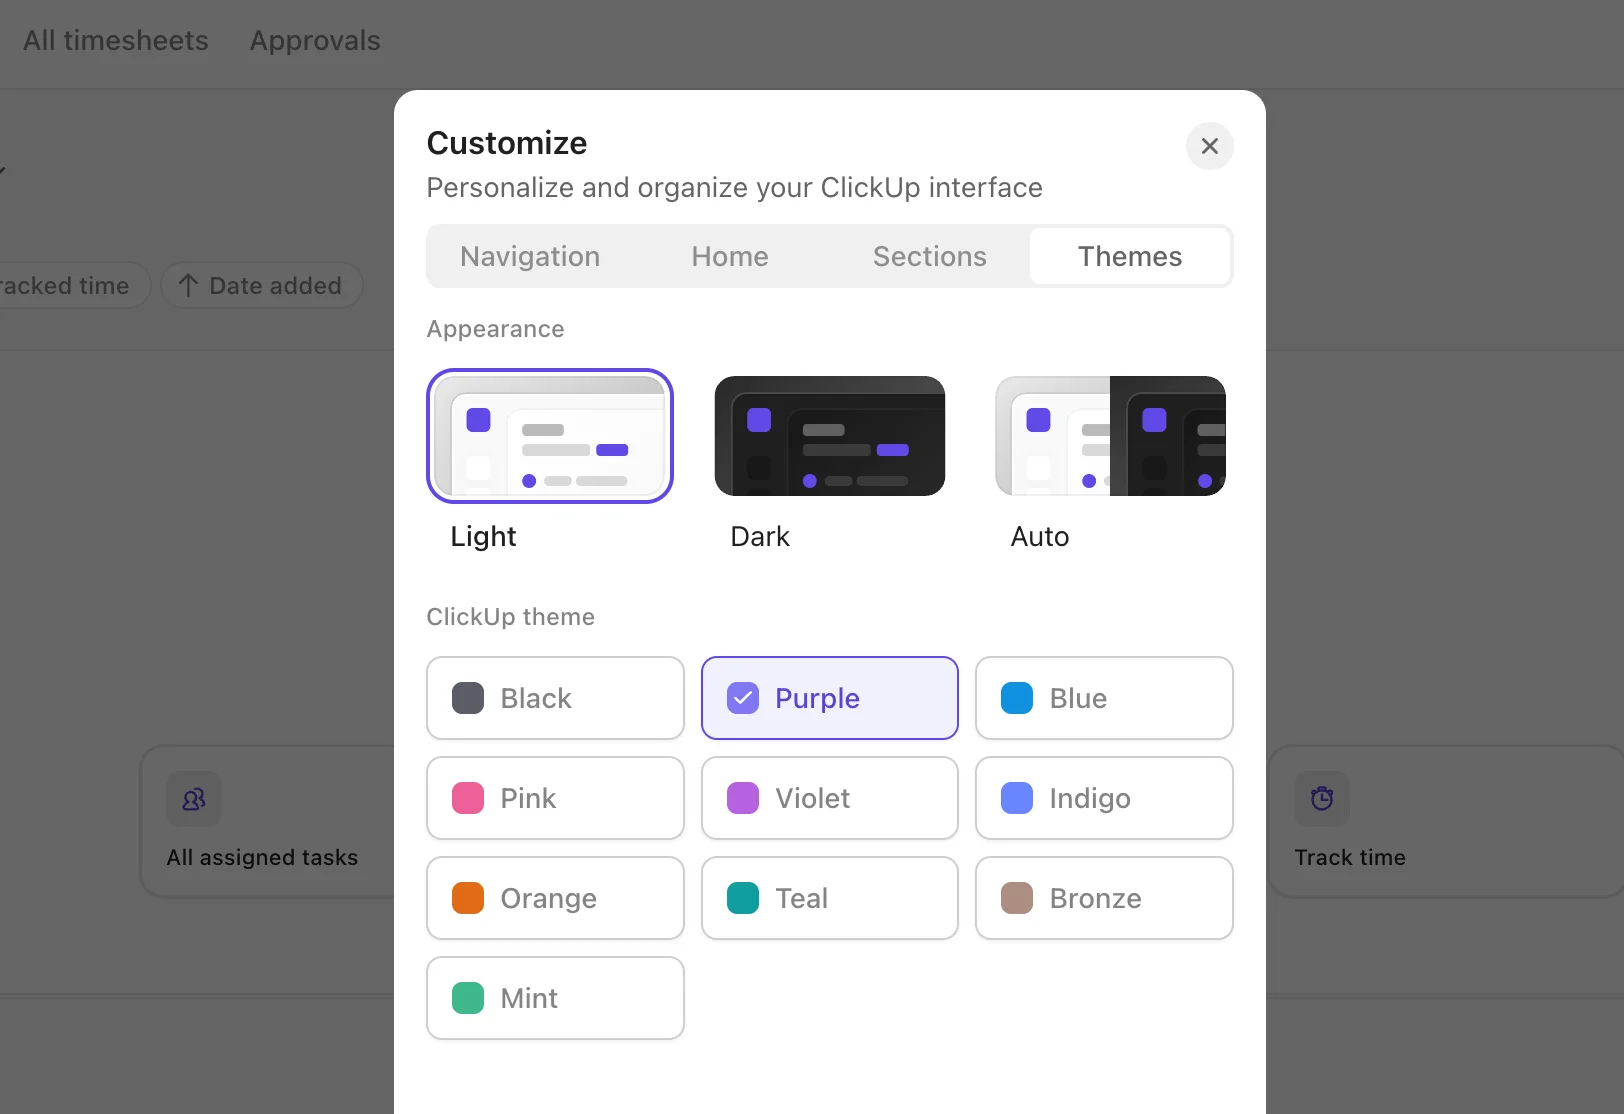The width and height of the screenshot is (1624, 1114).
Task: Click the Indigo color swatch
Action: 1017,798
